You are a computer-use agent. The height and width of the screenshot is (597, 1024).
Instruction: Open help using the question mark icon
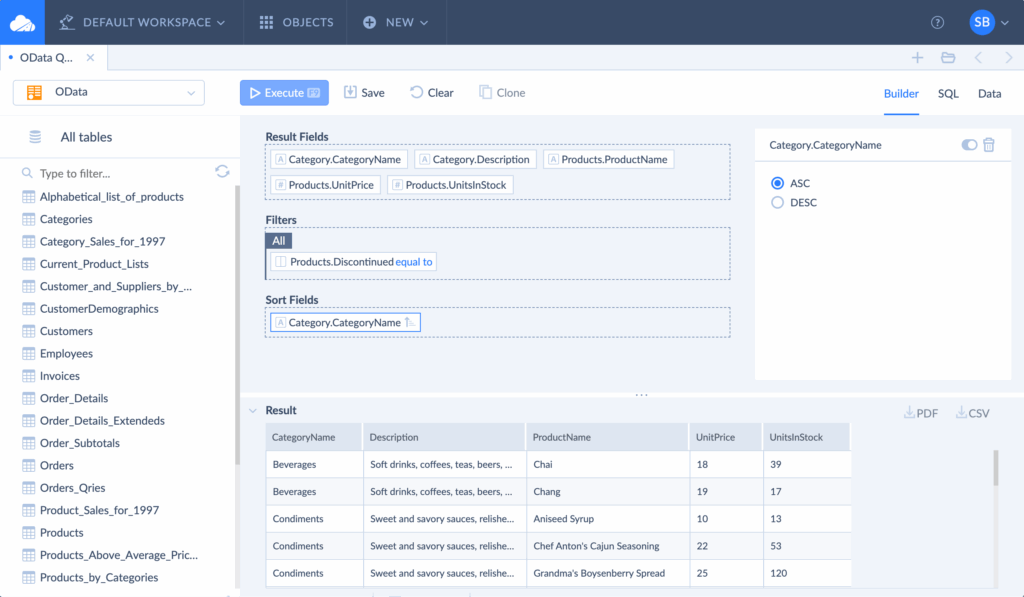click(x=937, y=21)
